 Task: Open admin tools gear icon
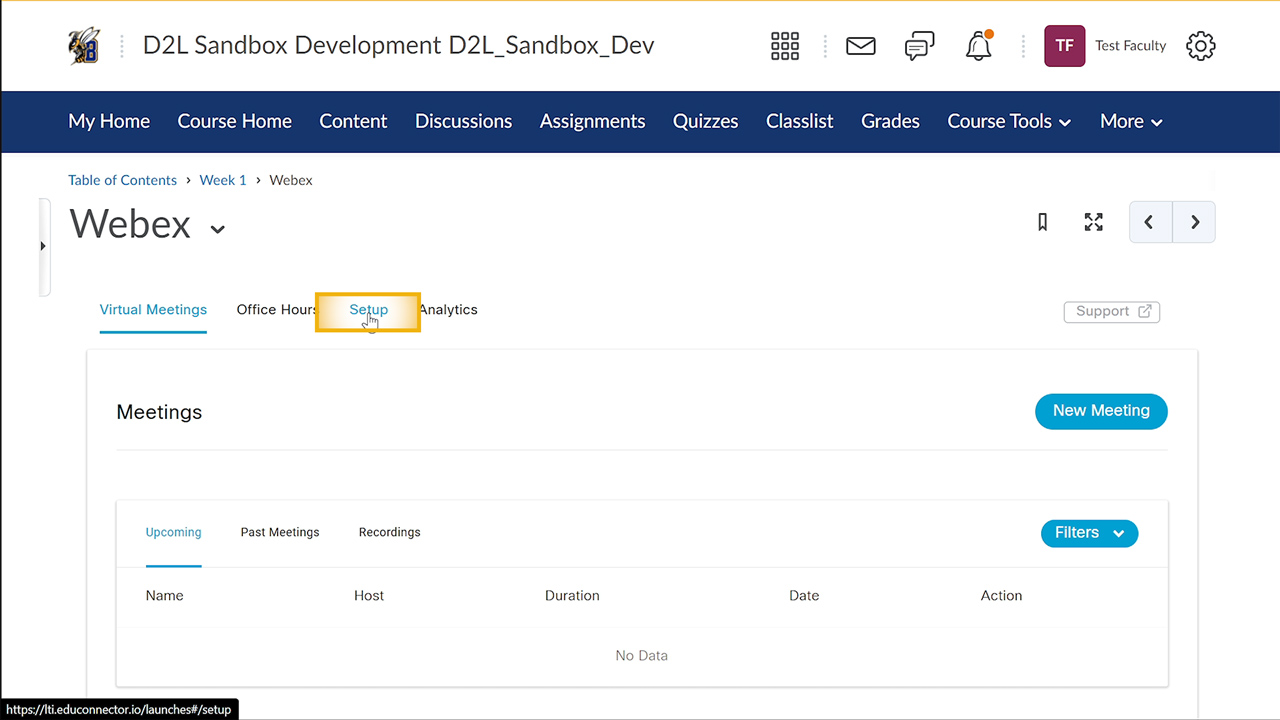tap(1200, 46)
